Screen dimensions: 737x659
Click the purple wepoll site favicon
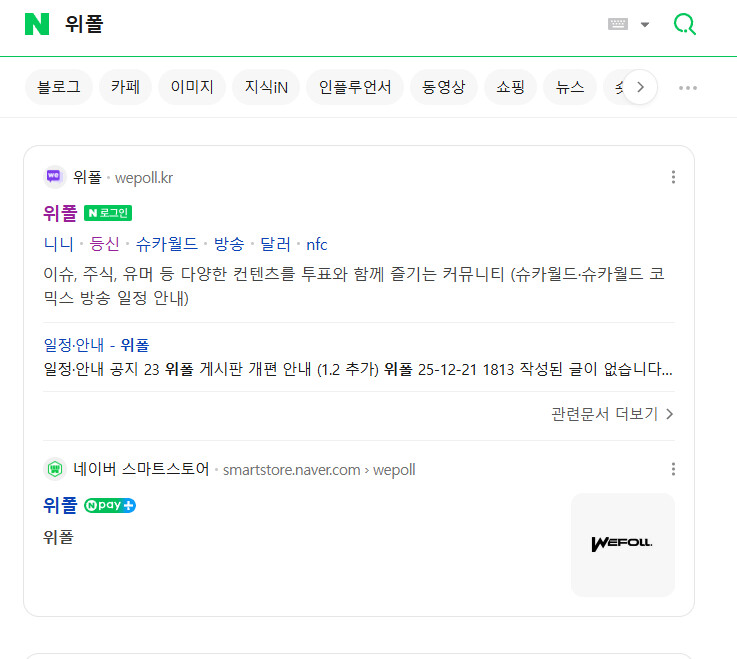pos(55,177)
